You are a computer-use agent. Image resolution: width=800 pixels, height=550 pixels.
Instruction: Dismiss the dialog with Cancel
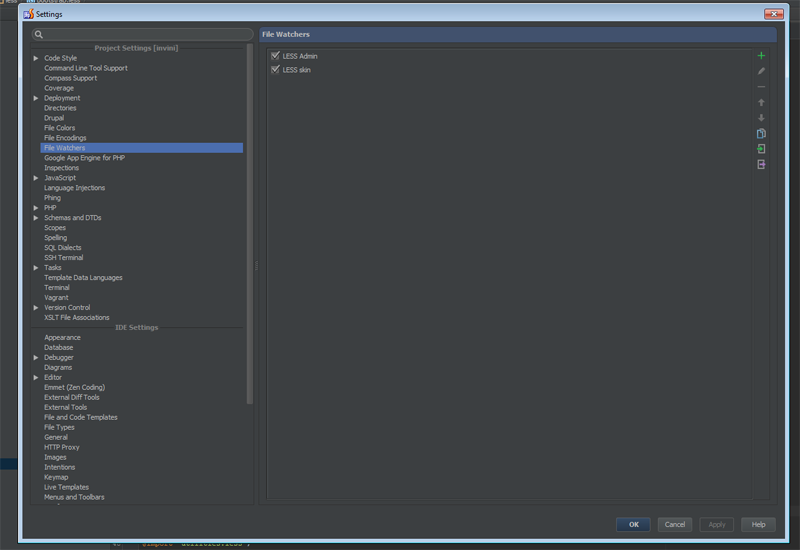click(x=674, y=524)
